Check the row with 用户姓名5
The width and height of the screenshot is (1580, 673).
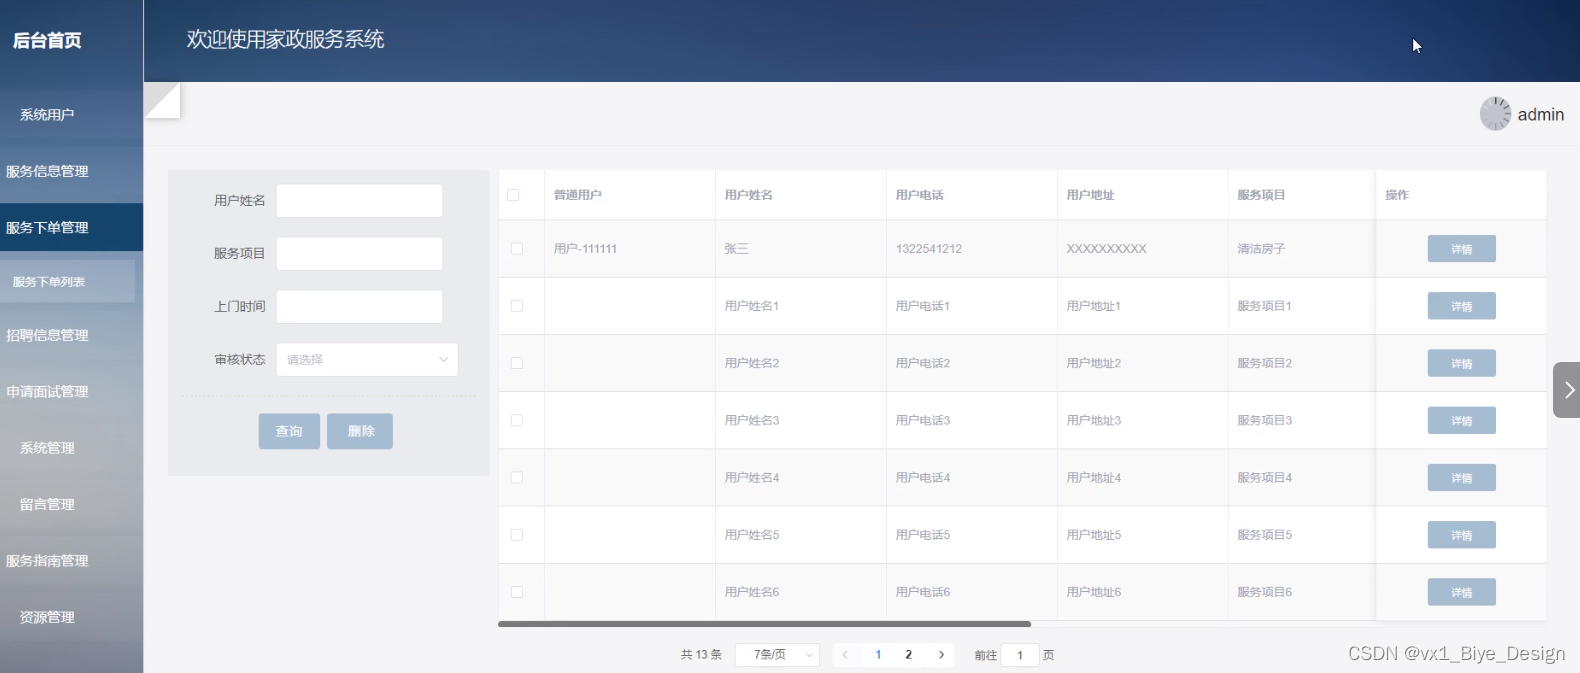pos(517,535)
